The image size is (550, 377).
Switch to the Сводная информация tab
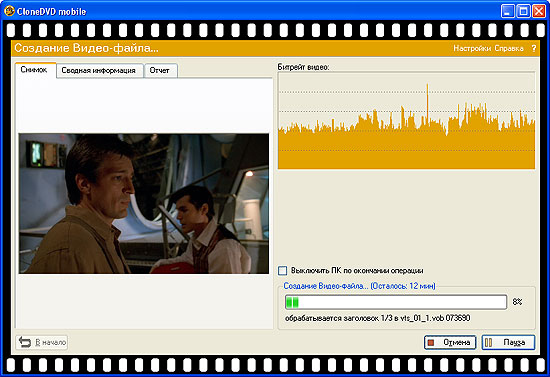(x=99, y=70)
